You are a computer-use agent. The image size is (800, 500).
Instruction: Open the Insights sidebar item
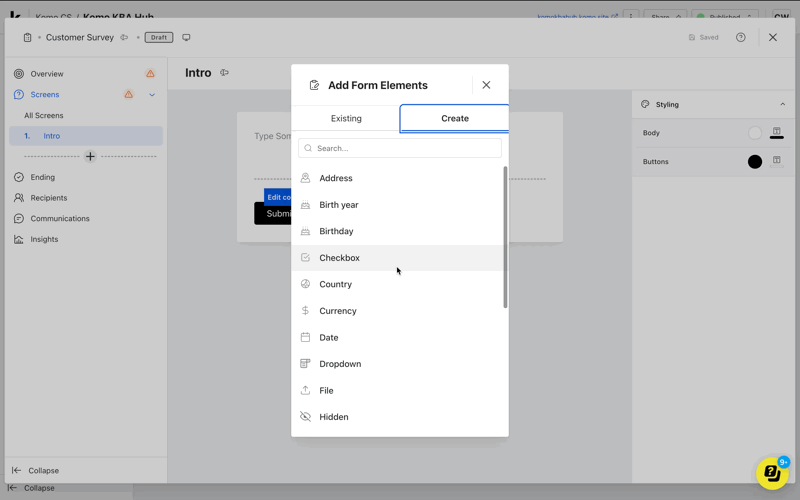pyautogui.click(x=44, y=240)
